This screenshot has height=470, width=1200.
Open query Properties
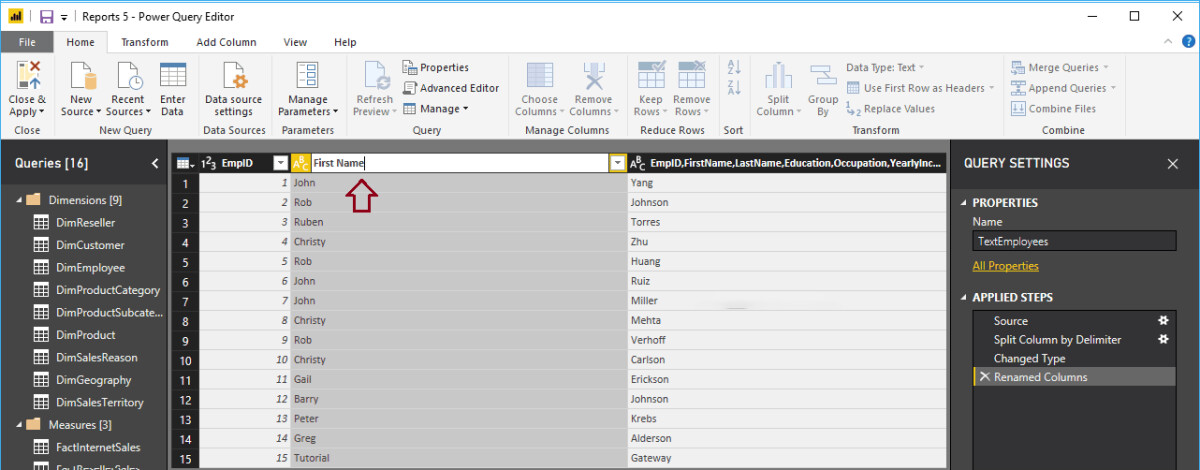[x=436, y=67]
